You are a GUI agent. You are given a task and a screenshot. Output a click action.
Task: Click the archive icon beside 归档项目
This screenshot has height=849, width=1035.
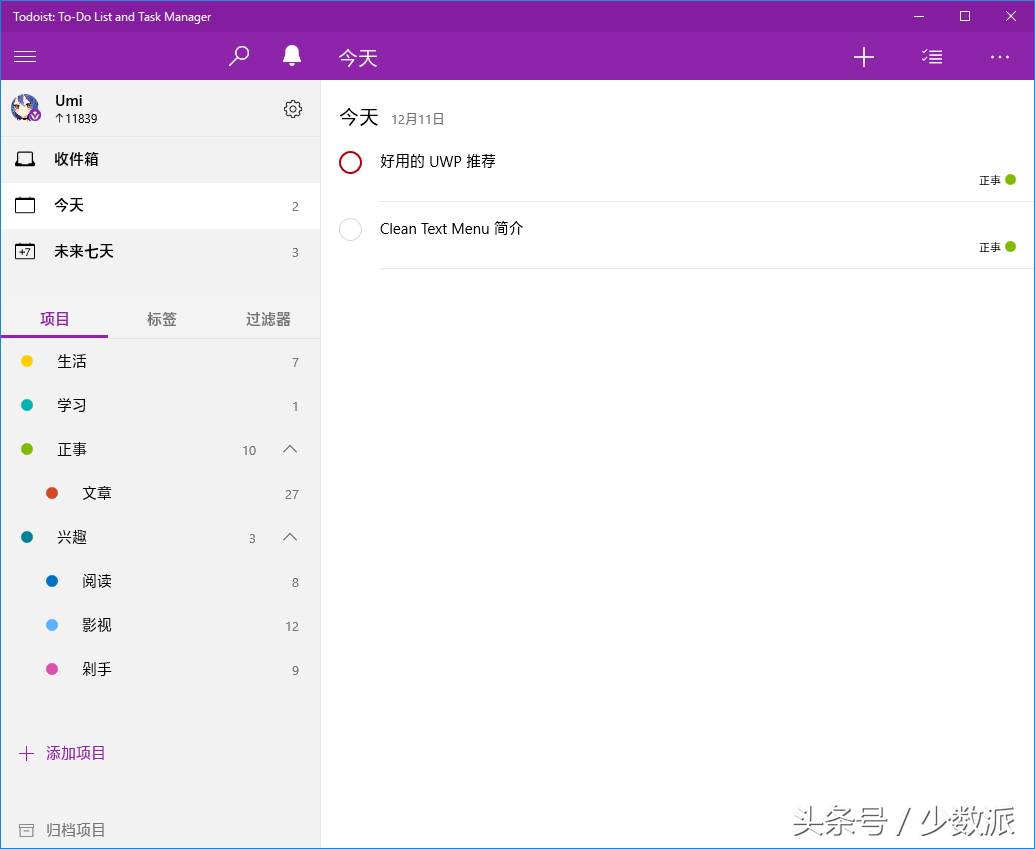26,831
